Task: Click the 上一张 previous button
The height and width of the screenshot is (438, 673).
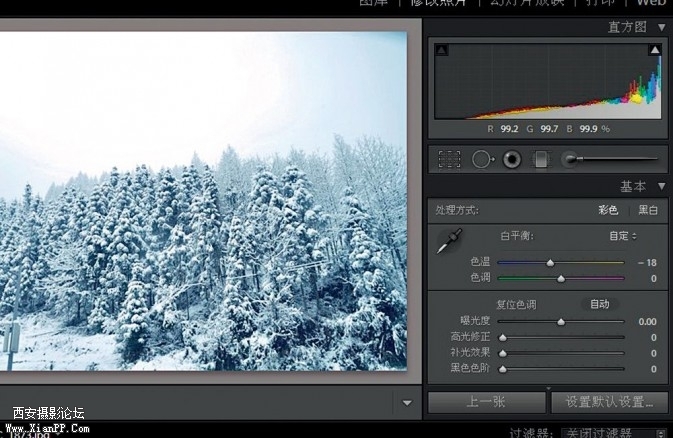Action: 486,402
